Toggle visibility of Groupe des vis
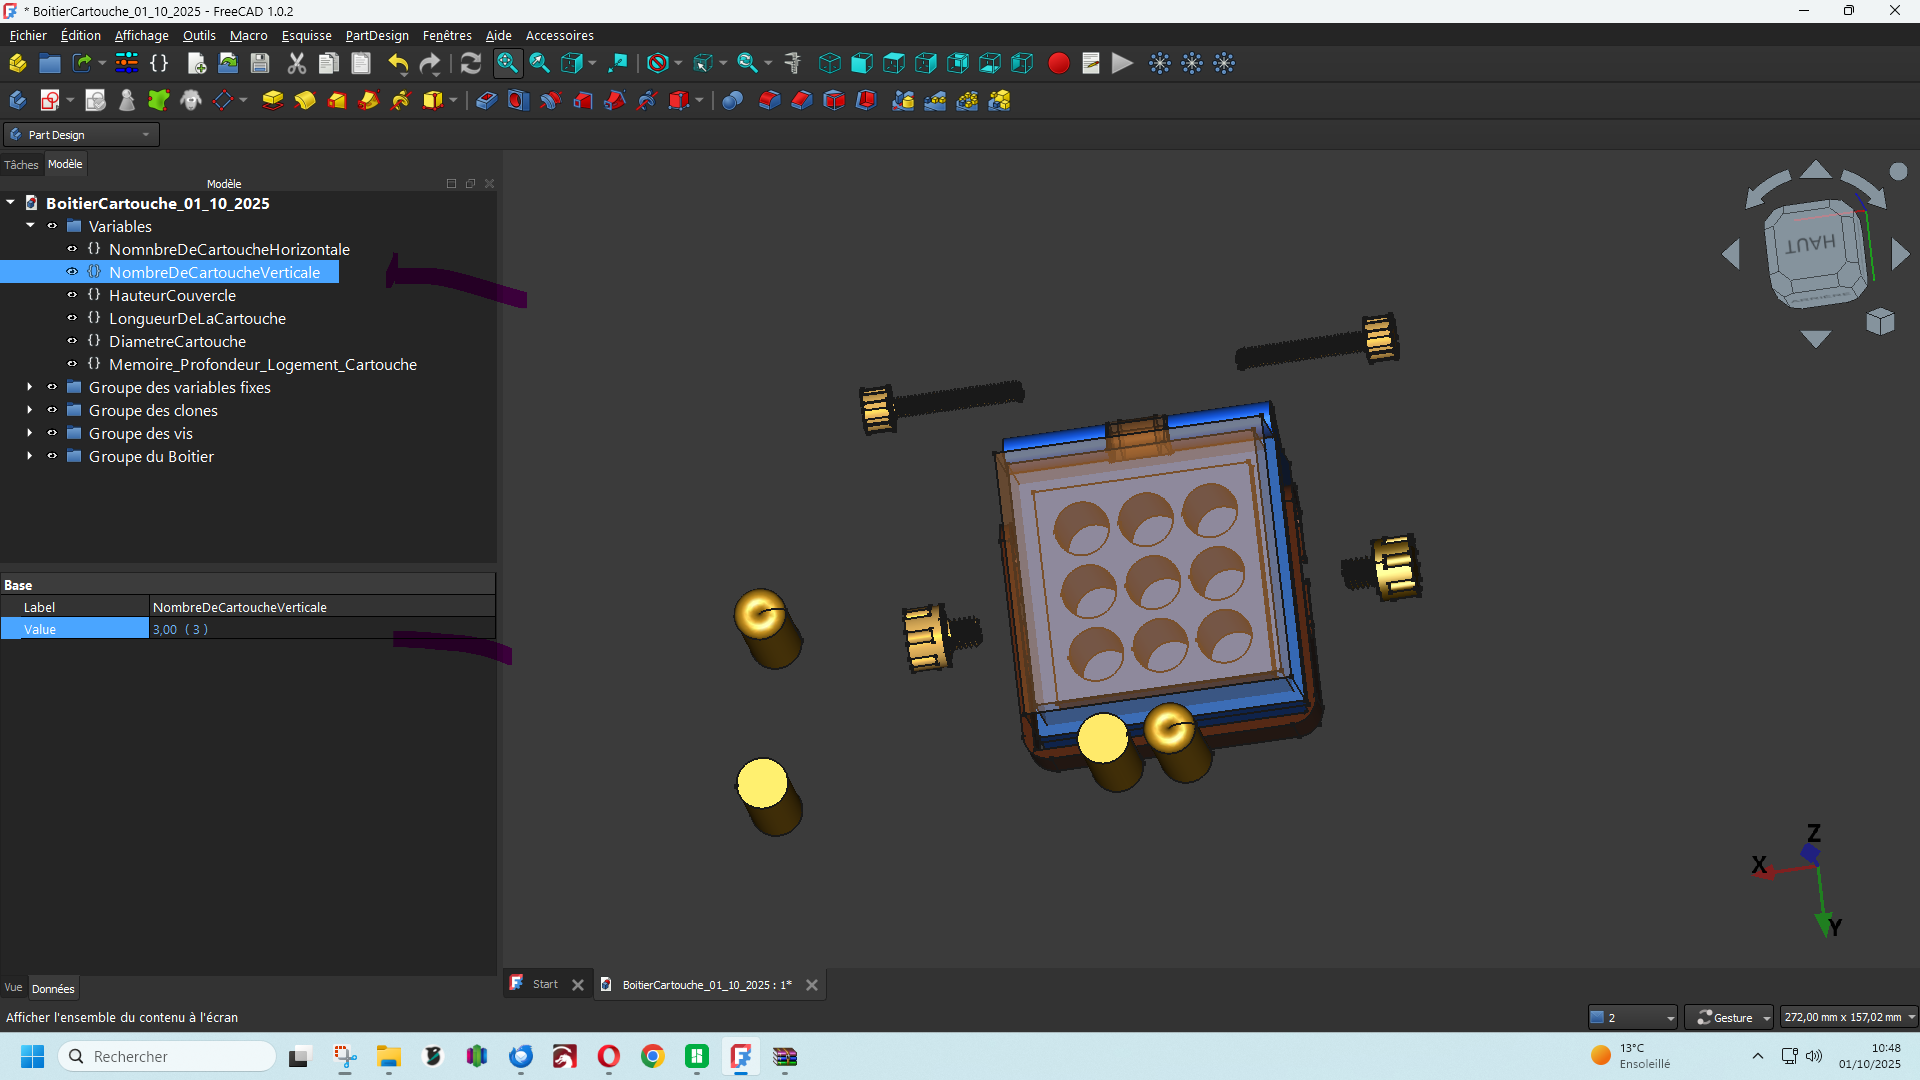Image resolution: width=1920 pixels, height=1080 pixels. (52, 433)
